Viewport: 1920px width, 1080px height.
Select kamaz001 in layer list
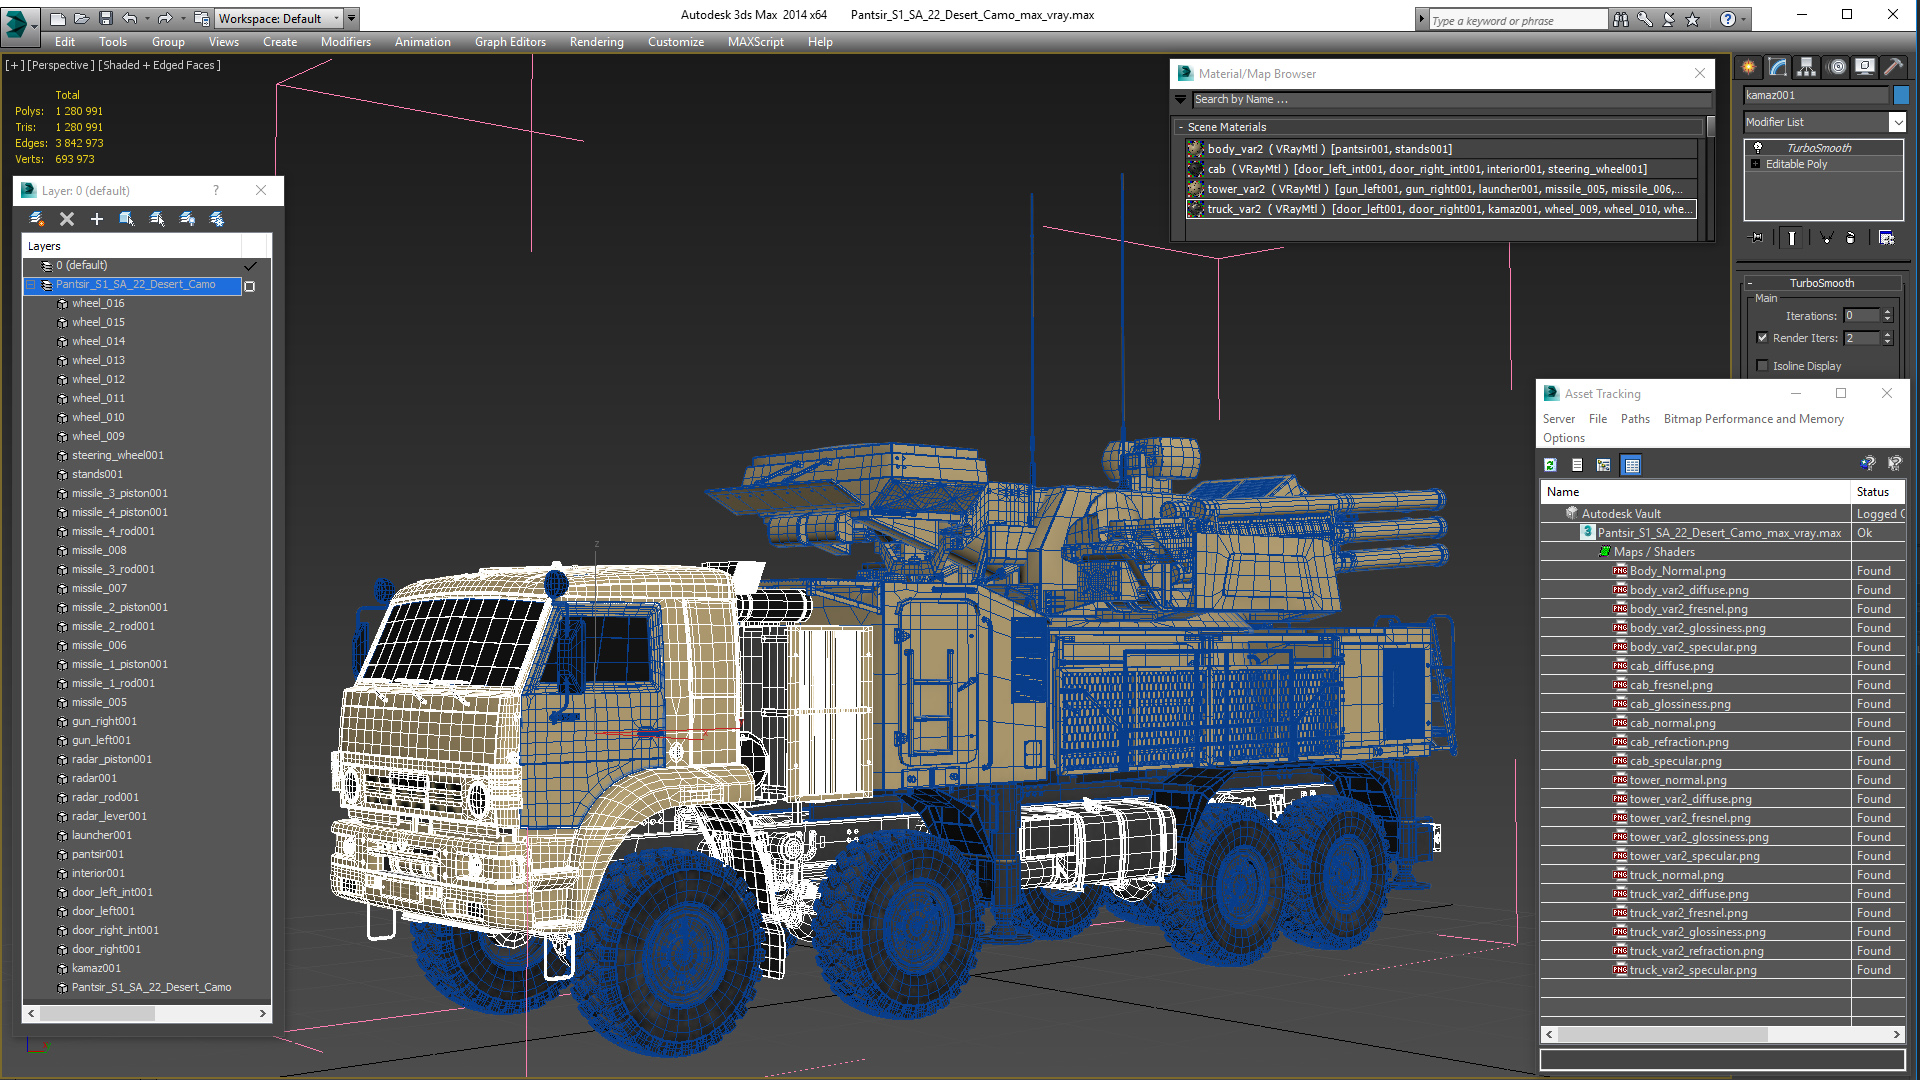(96, 968)
